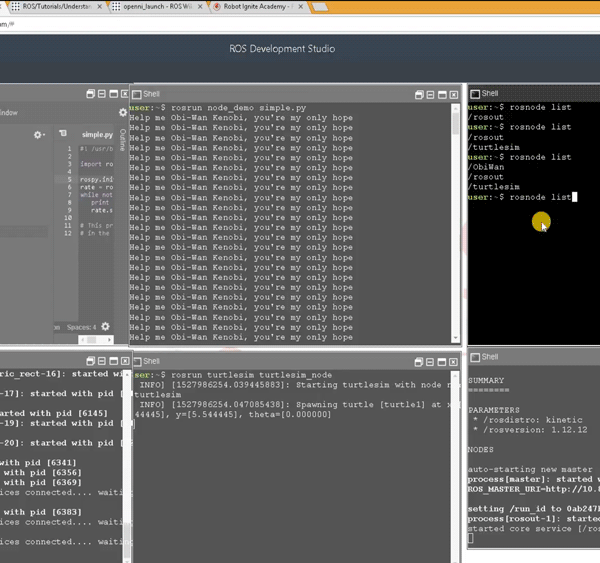
Task: Click the editor's horizontal scrollbar
Action: [90, 340]
